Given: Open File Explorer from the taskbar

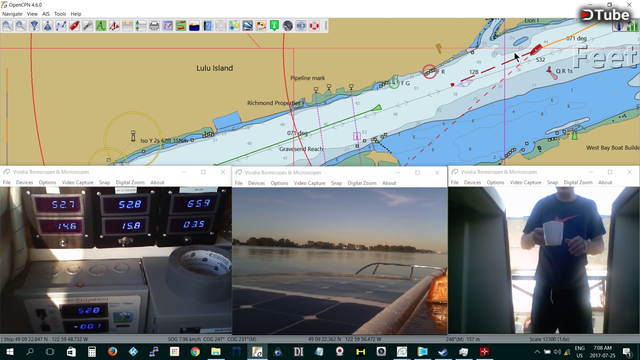Looking at the screenshot, I should coord(216,351).
